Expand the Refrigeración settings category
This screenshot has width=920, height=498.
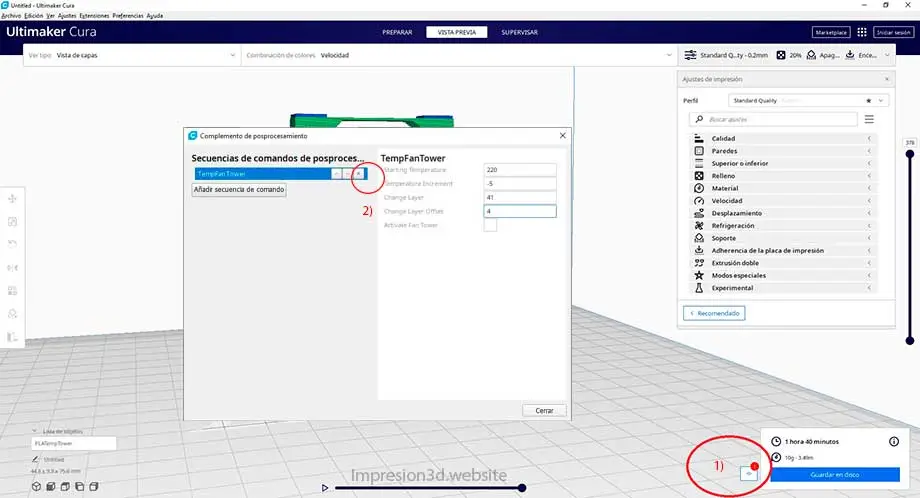coord(784,226)
